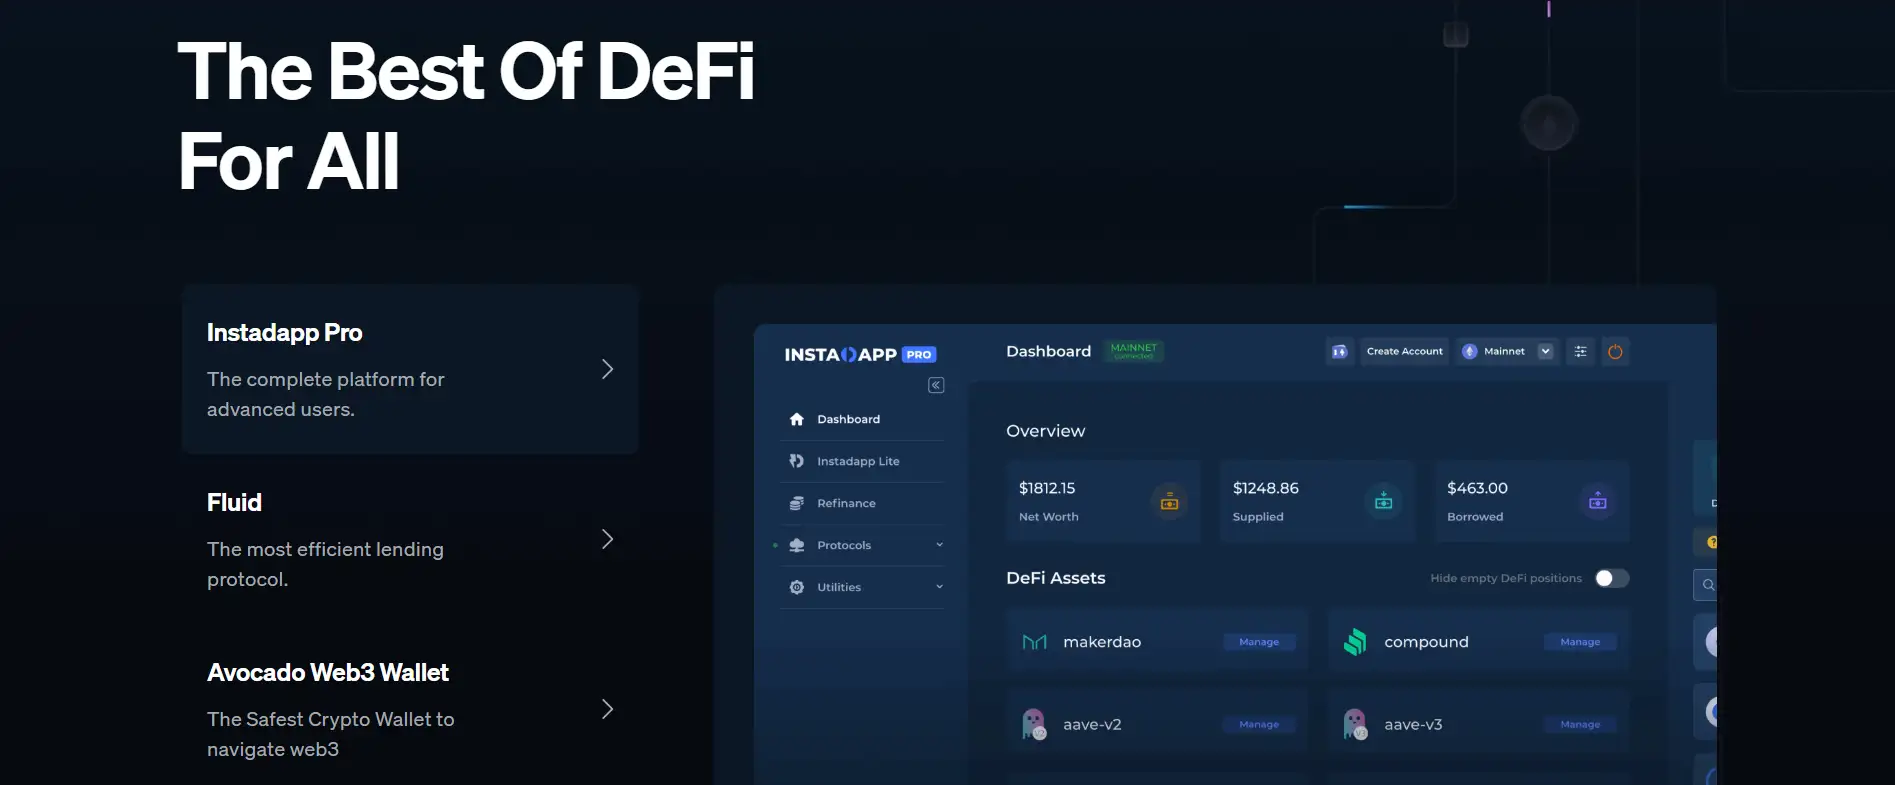Click the Net Worth orange money icon

(1169, 502)
